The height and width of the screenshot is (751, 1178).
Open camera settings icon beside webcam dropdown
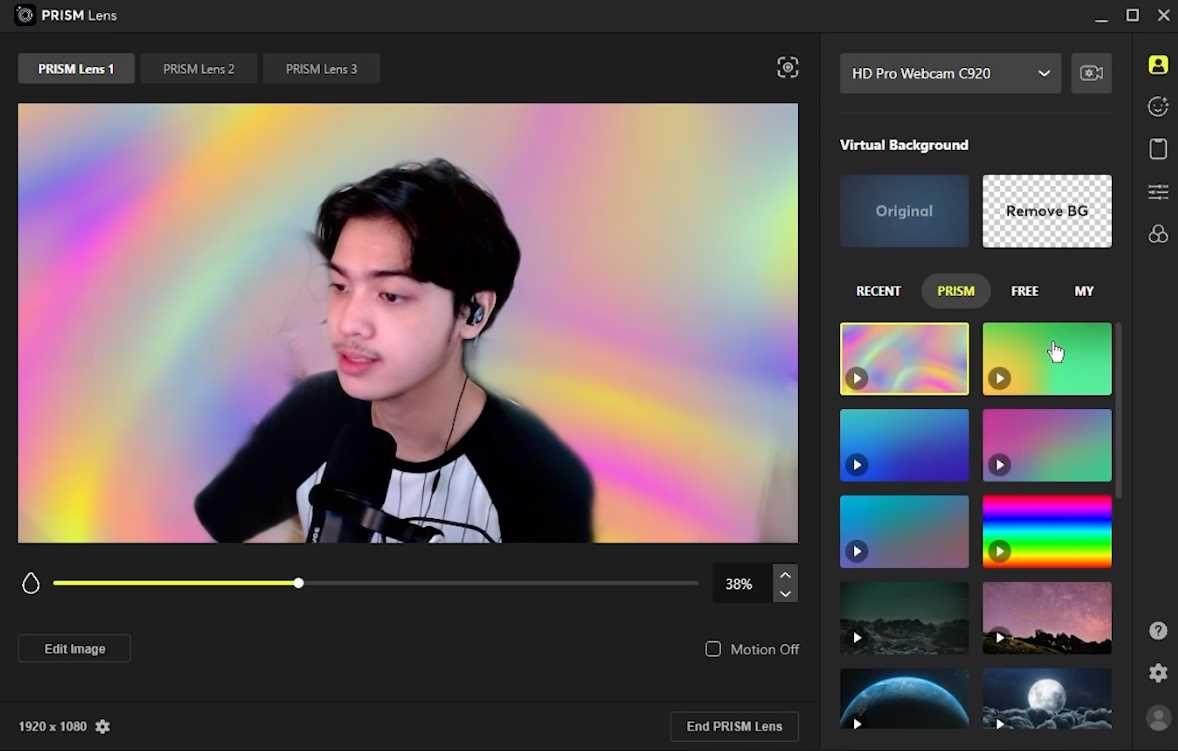point(1091,73)
